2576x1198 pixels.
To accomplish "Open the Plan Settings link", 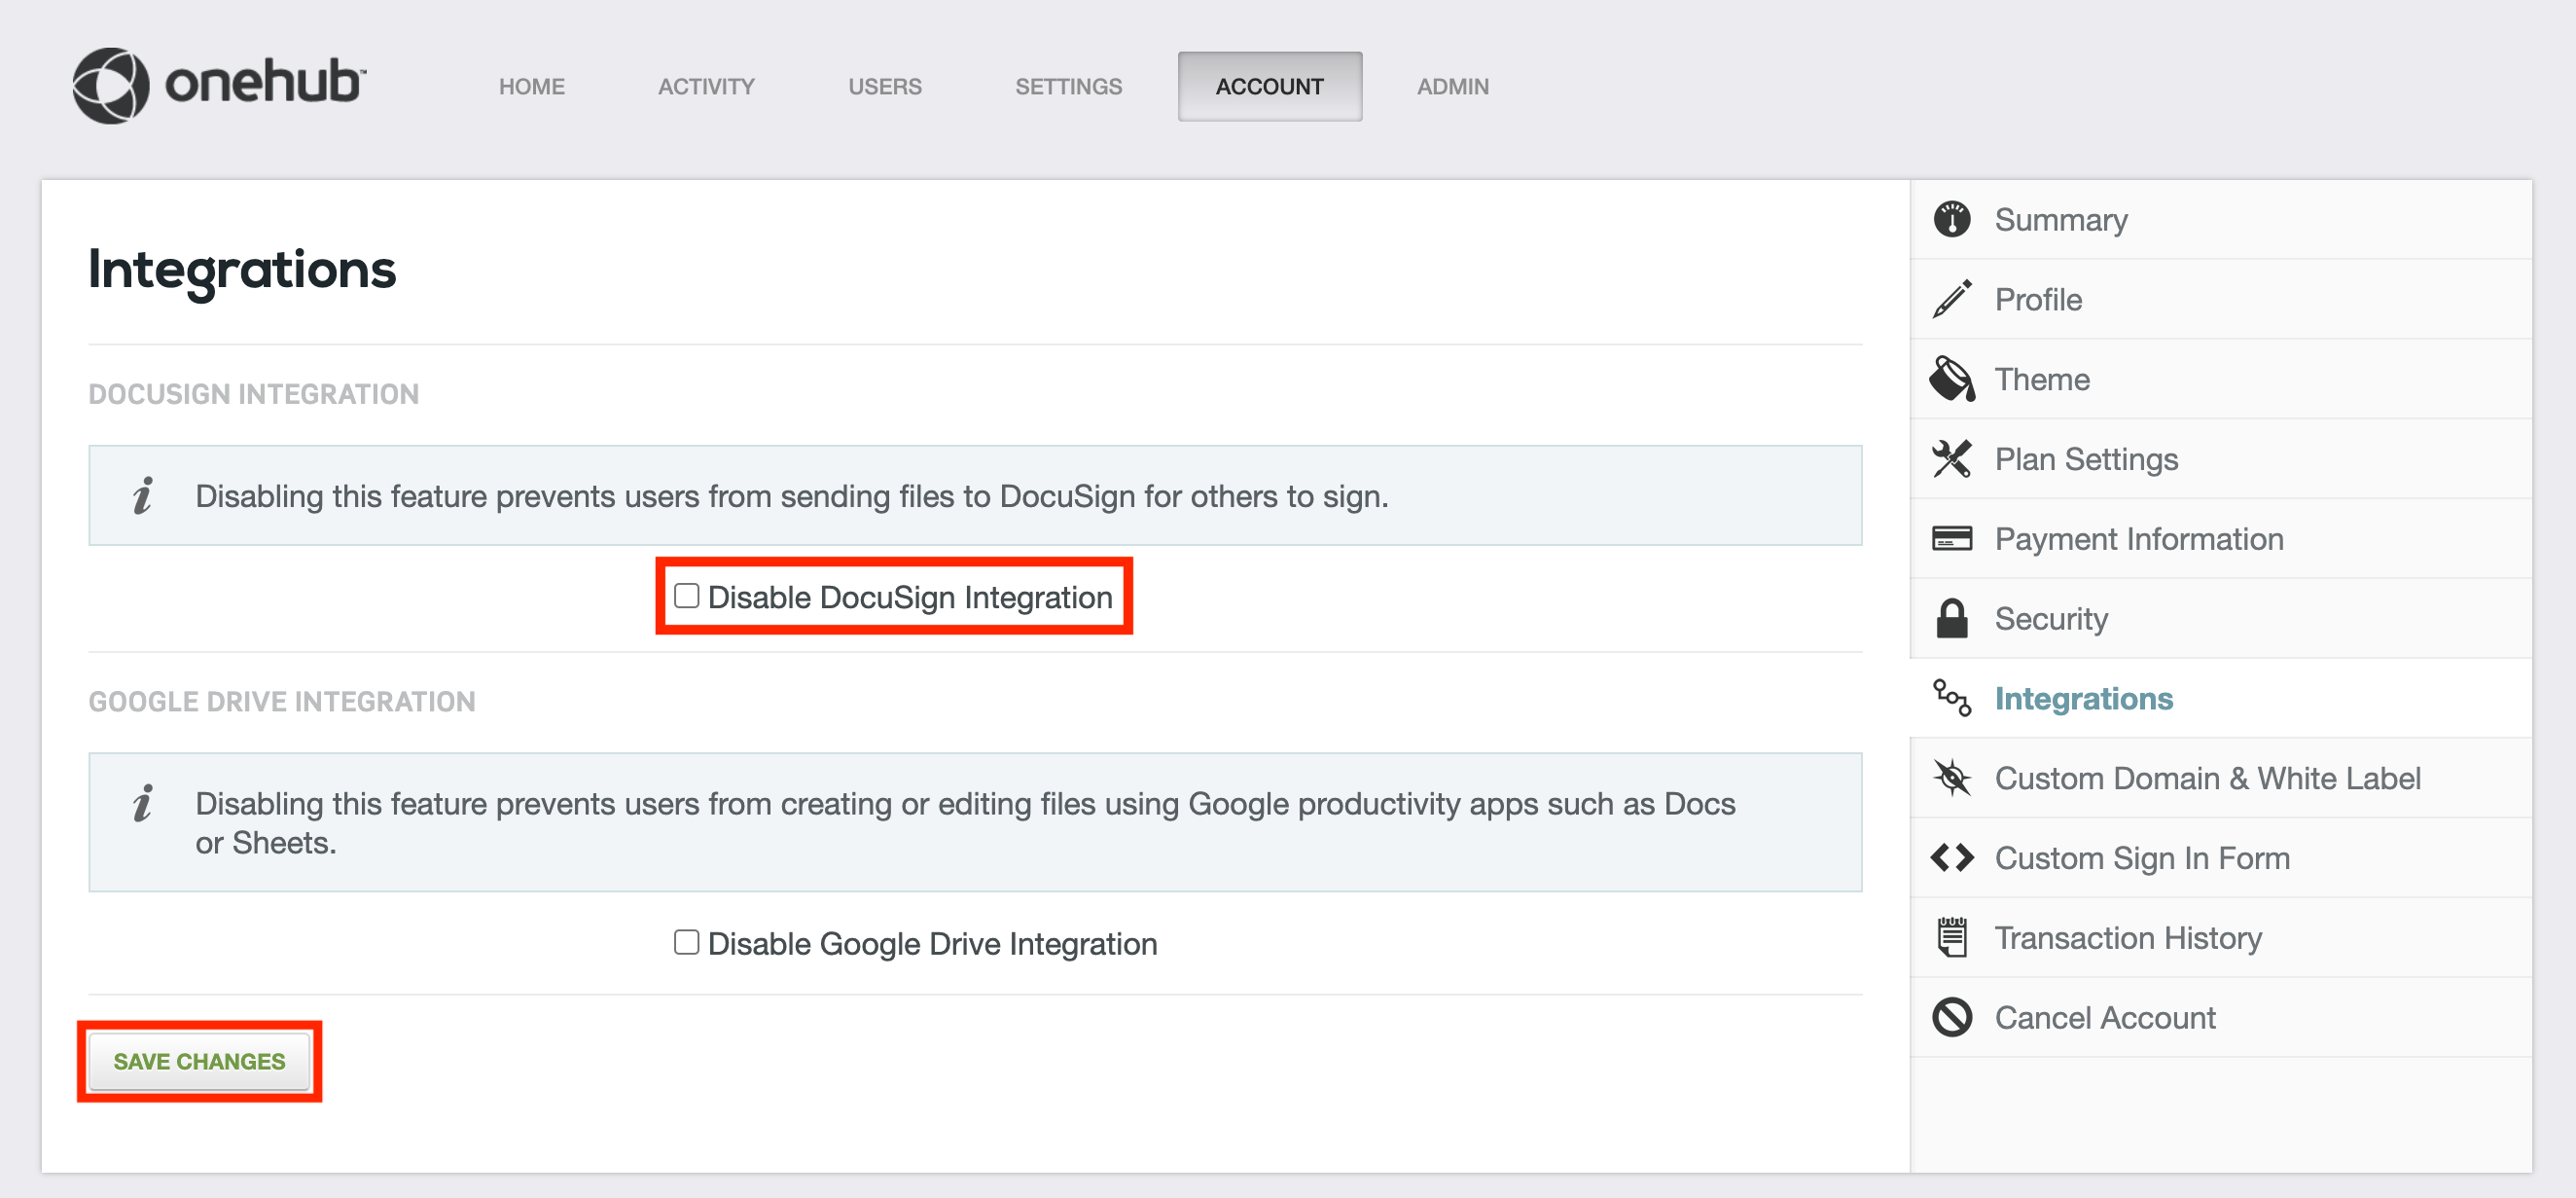I will (x=2086, y=459).
